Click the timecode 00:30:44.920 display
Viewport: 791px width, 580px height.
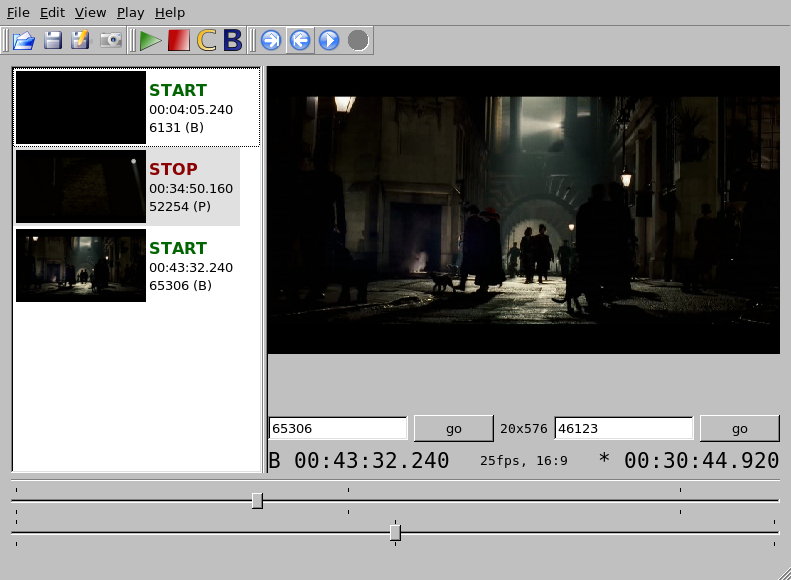pyautogui.click(x=701, y=460)
